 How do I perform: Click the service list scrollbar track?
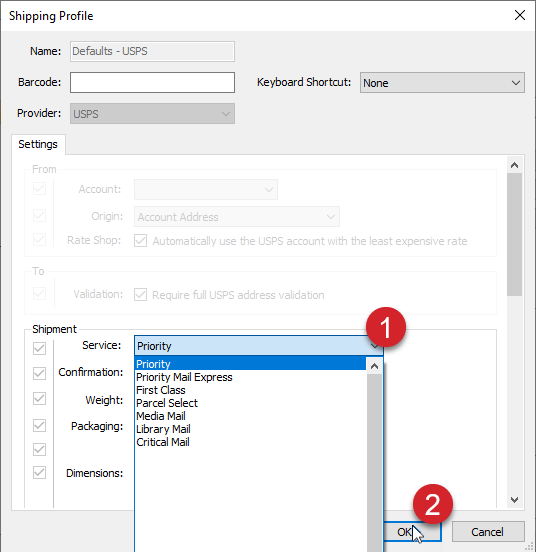pyautogui.click(x=374, y=463)
